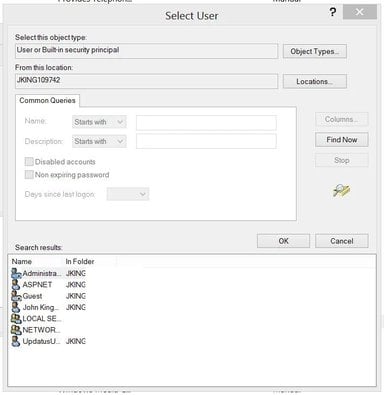Toggle the Disabled accounts checkbox
Screen dimensions: 384x395
tap(29, 162)
